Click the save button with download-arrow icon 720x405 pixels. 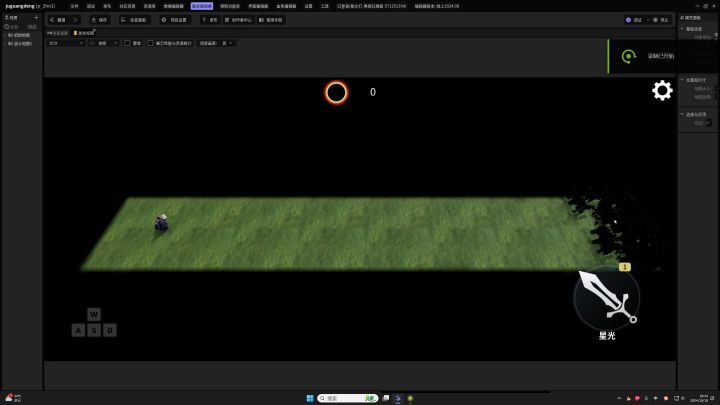pyautogui.click(x=99, y=20)
